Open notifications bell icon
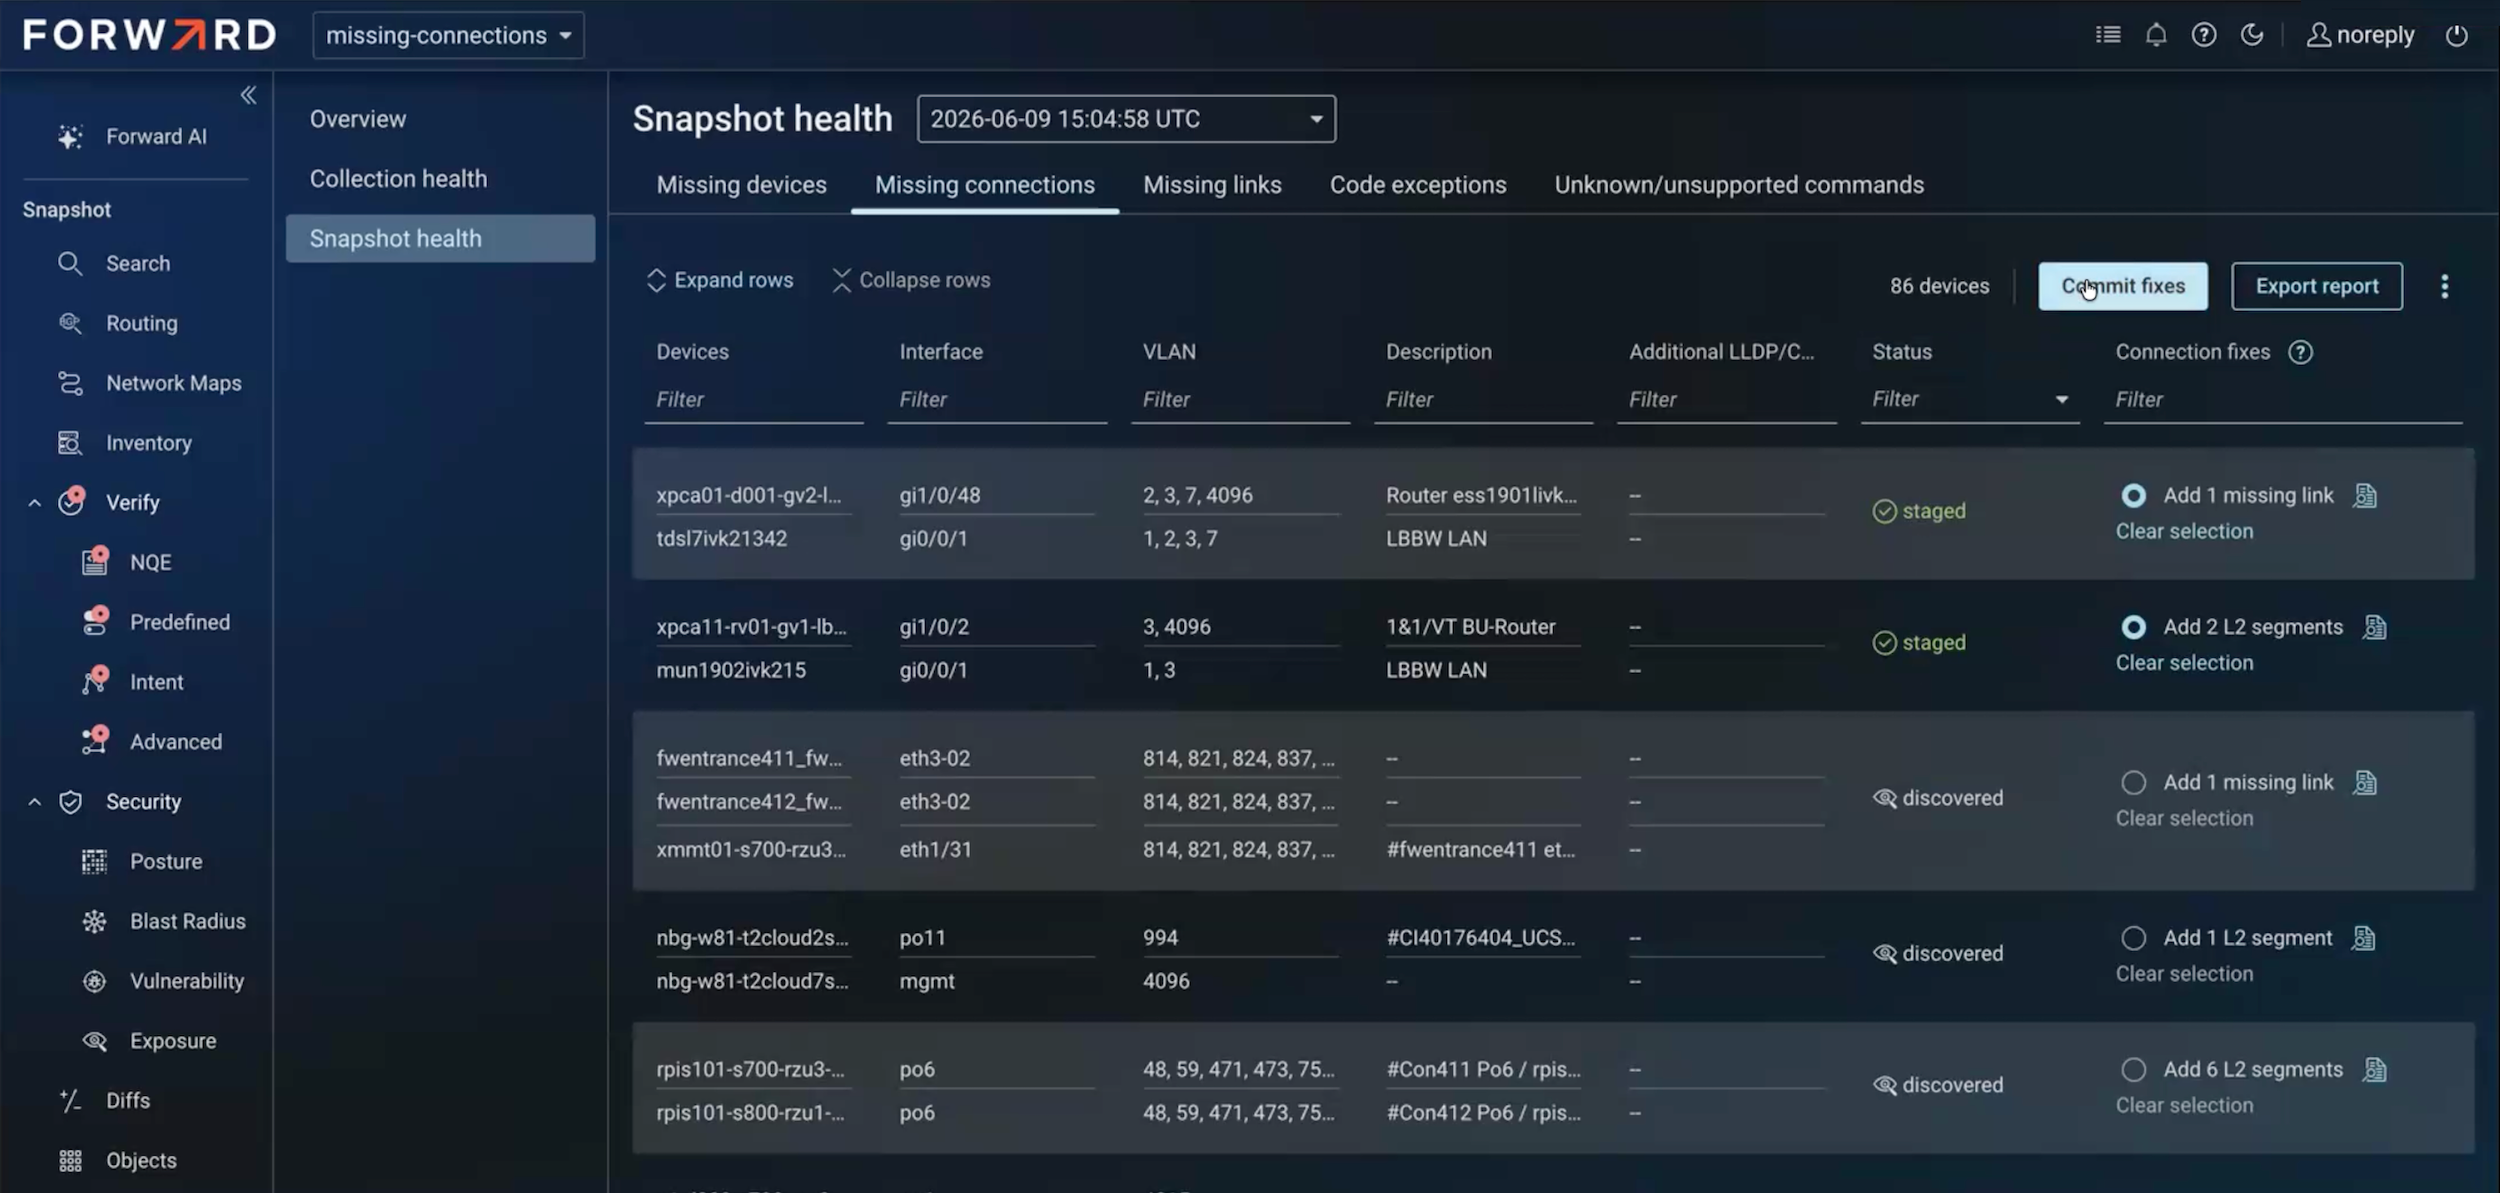The height and width of the screenshot is (1193, 2500). click(x=2155, y=35)
